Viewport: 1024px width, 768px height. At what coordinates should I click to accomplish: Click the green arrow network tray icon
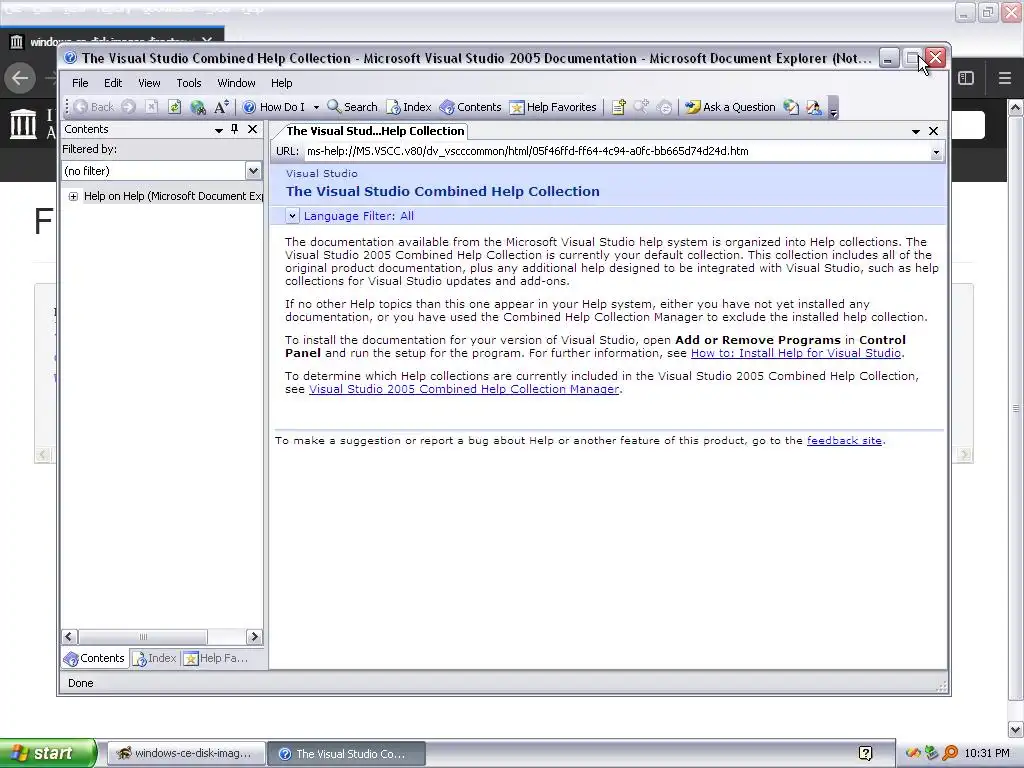932,754
